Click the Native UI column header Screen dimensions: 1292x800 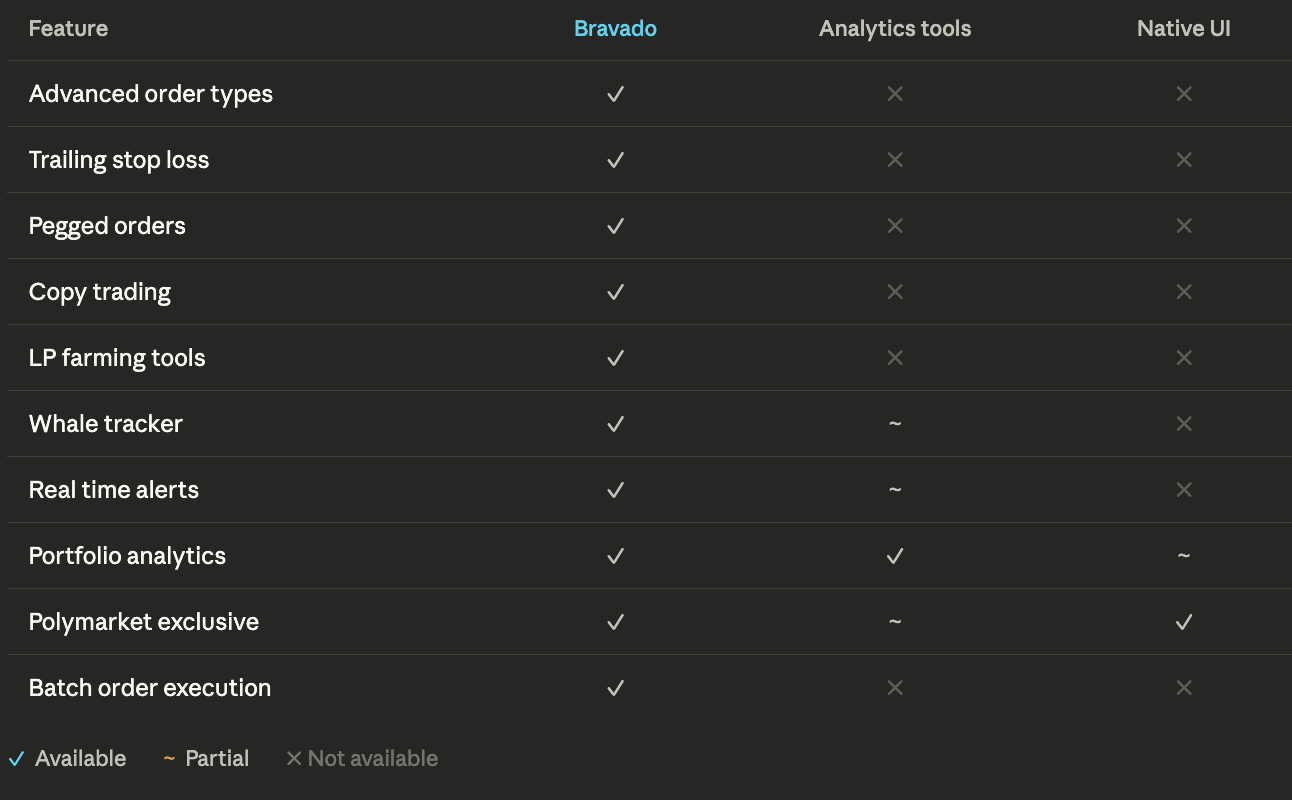tap(1184, 29)
